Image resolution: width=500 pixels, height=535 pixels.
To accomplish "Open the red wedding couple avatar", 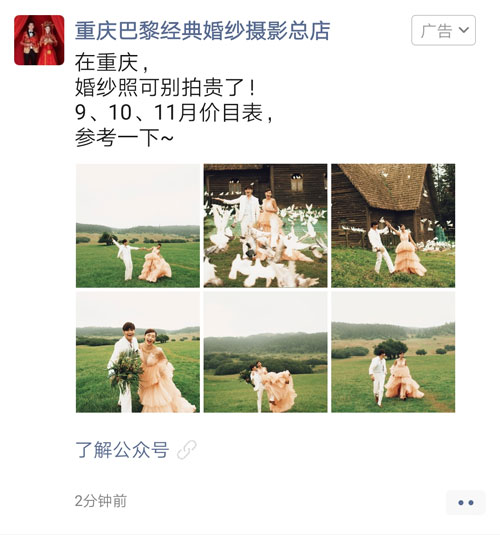I will point(39,40).
